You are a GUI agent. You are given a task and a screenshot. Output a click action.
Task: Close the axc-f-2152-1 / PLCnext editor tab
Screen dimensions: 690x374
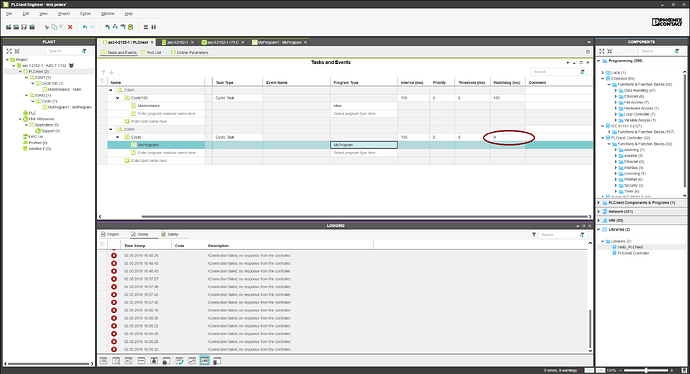[152, 42]
